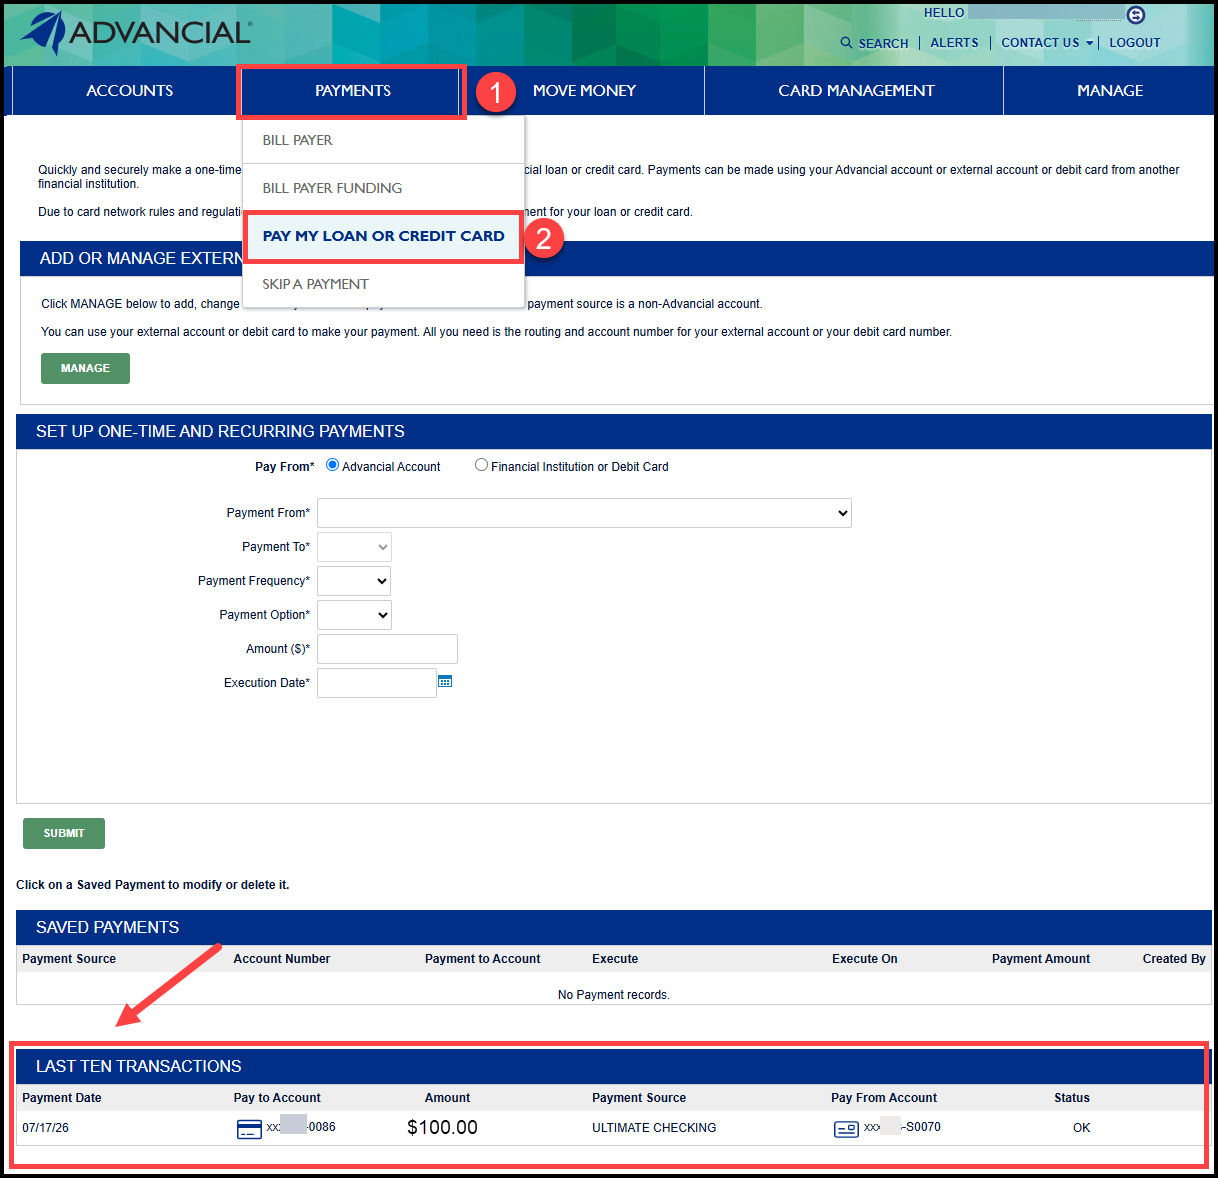Click the Payment Source column header in Saved Payments
Image resolution: width=1218 pixels, height=1178 pixels.
pos(69,959)
